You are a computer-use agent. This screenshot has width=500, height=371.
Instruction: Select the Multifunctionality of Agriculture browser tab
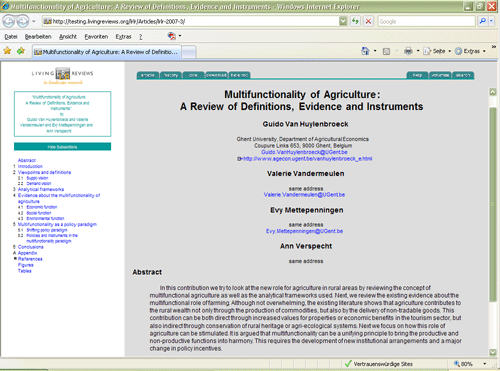(107, 52)
